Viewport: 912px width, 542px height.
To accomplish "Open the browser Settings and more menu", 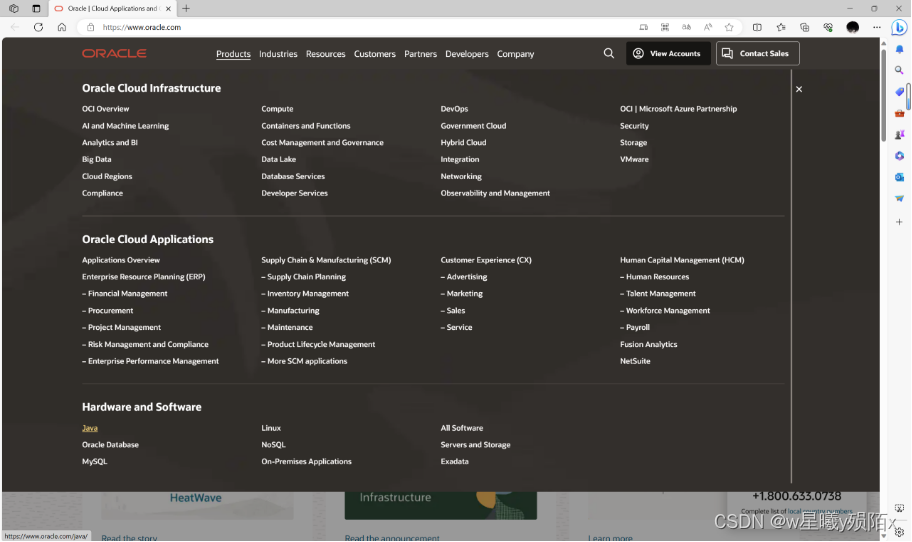I will (x=877, y=27).
